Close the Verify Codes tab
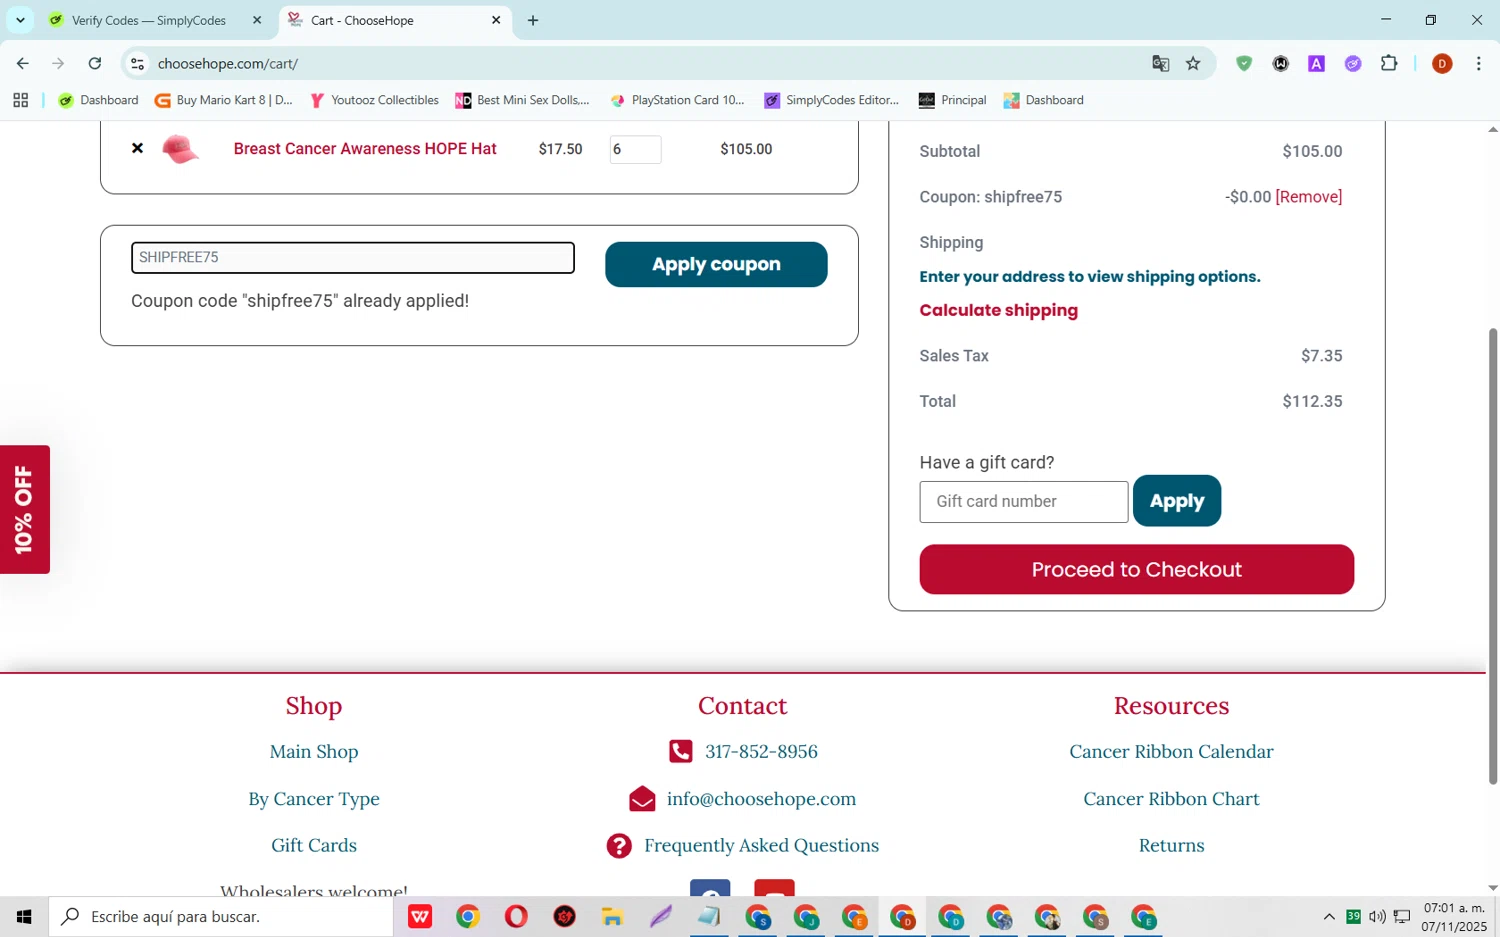The image size is (1500, 937). click(257, 20)
